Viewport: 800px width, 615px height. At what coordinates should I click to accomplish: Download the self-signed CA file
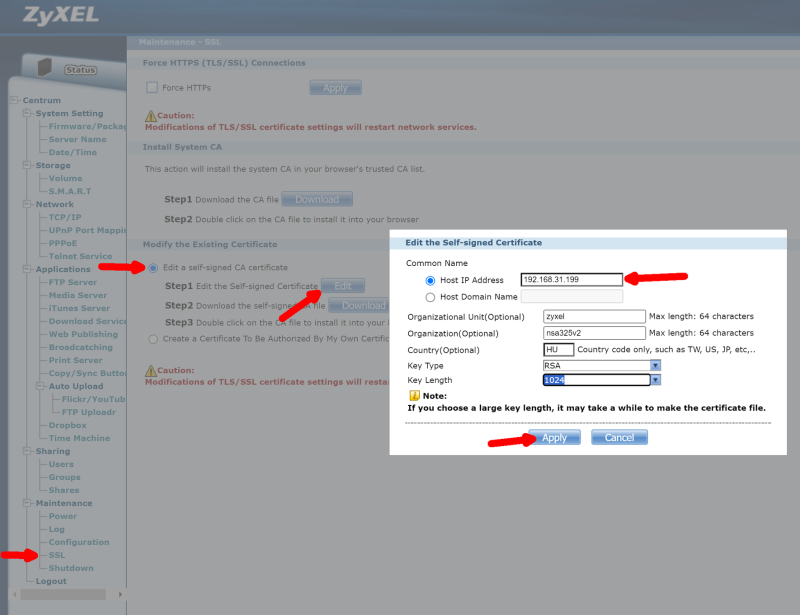[359, 306]
